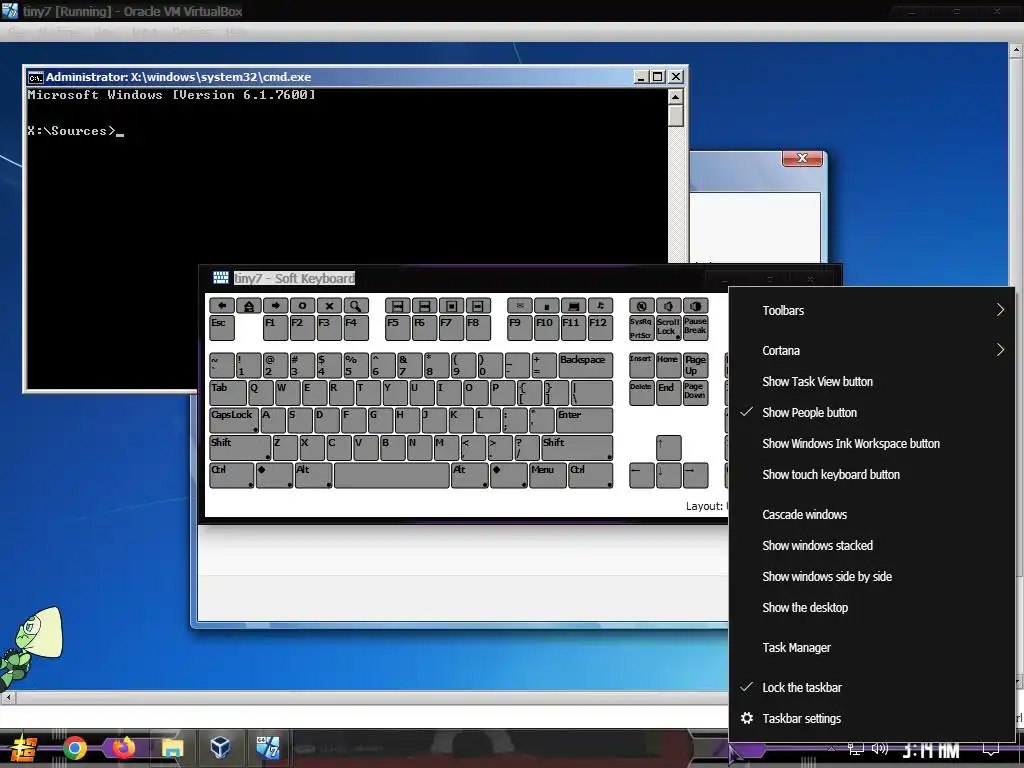Click the mail envelope key on Soft Keyboard
This screenshot has height=768, width=1024.
pyautogui.click(x=520, y=305)
